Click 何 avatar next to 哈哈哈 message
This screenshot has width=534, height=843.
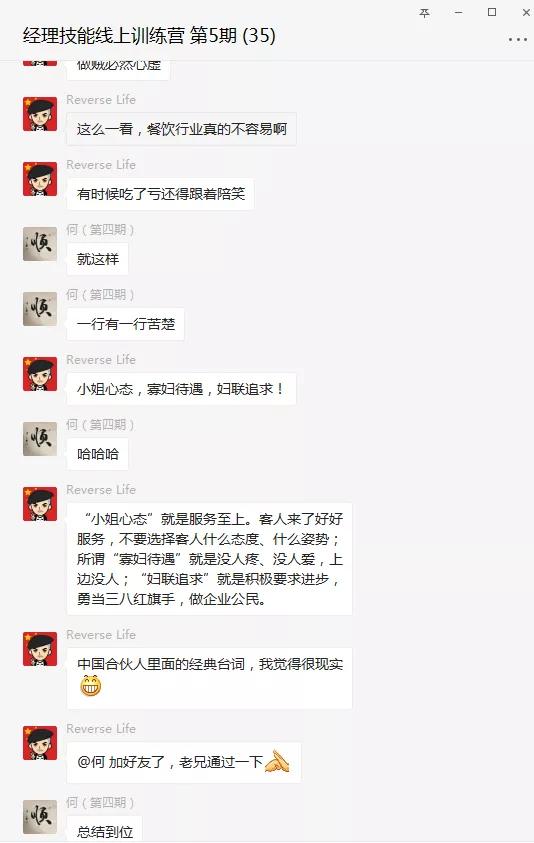point(40,439)
